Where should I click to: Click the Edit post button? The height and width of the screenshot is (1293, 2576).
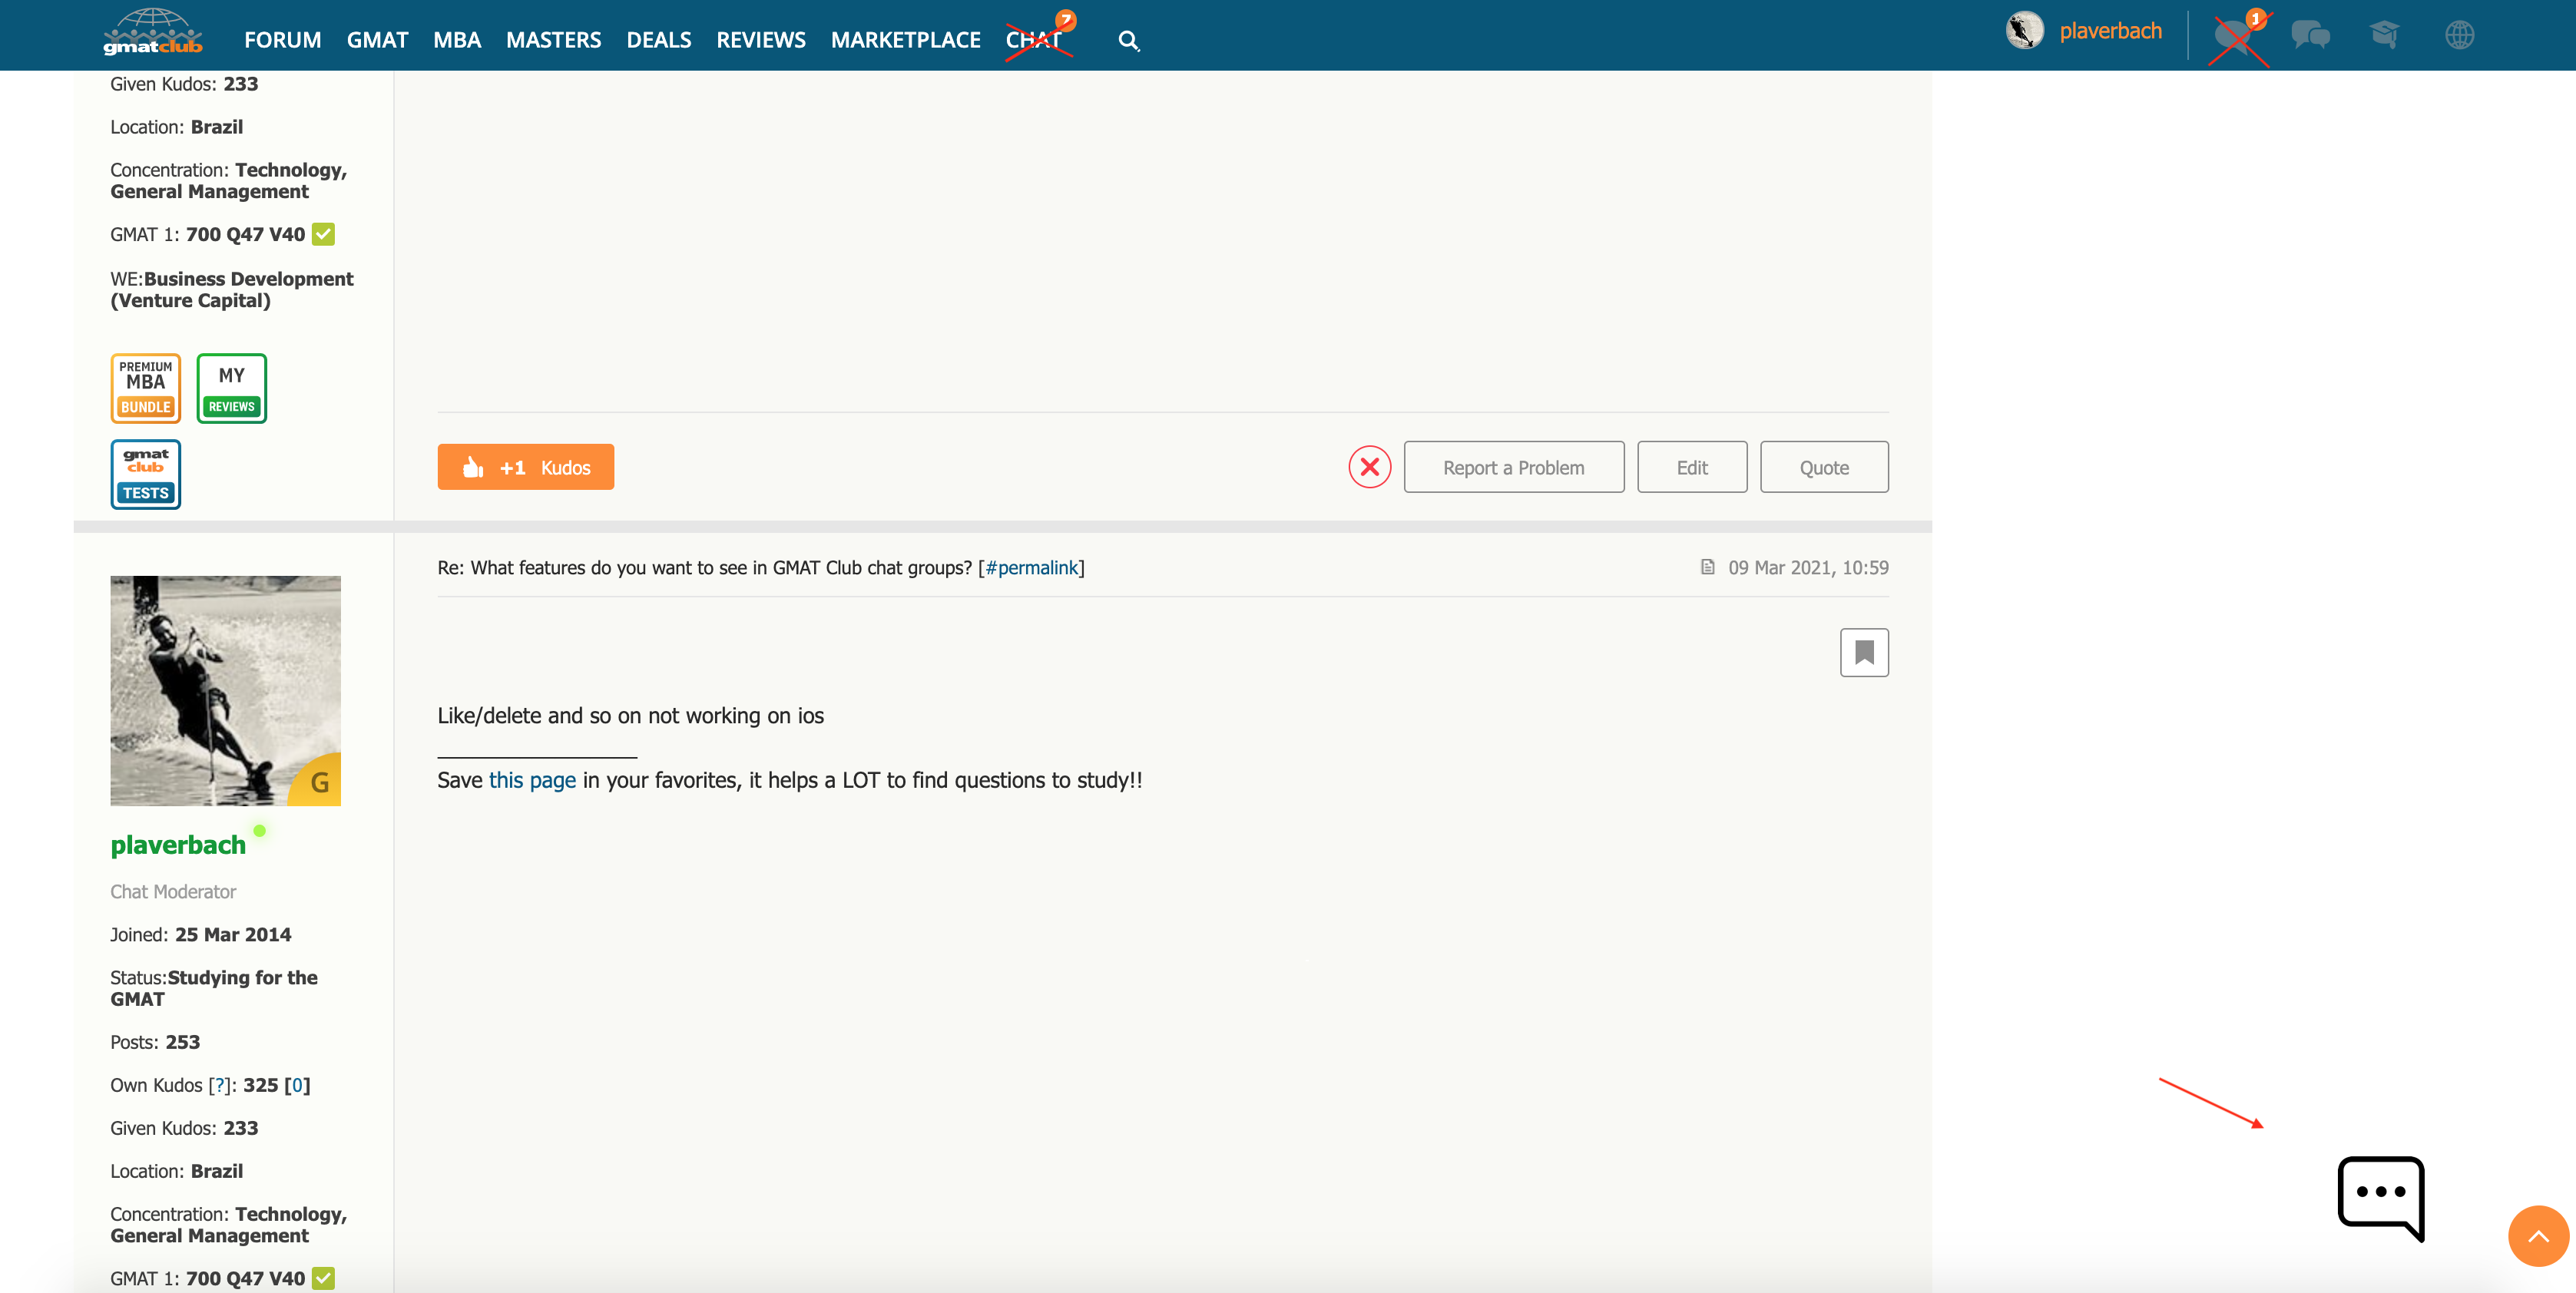1692,467
